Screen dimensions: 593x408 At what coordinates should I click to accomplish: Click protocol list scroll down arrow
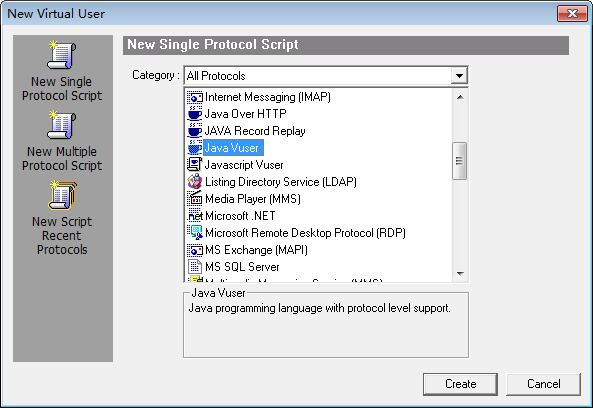pos(460,273)
